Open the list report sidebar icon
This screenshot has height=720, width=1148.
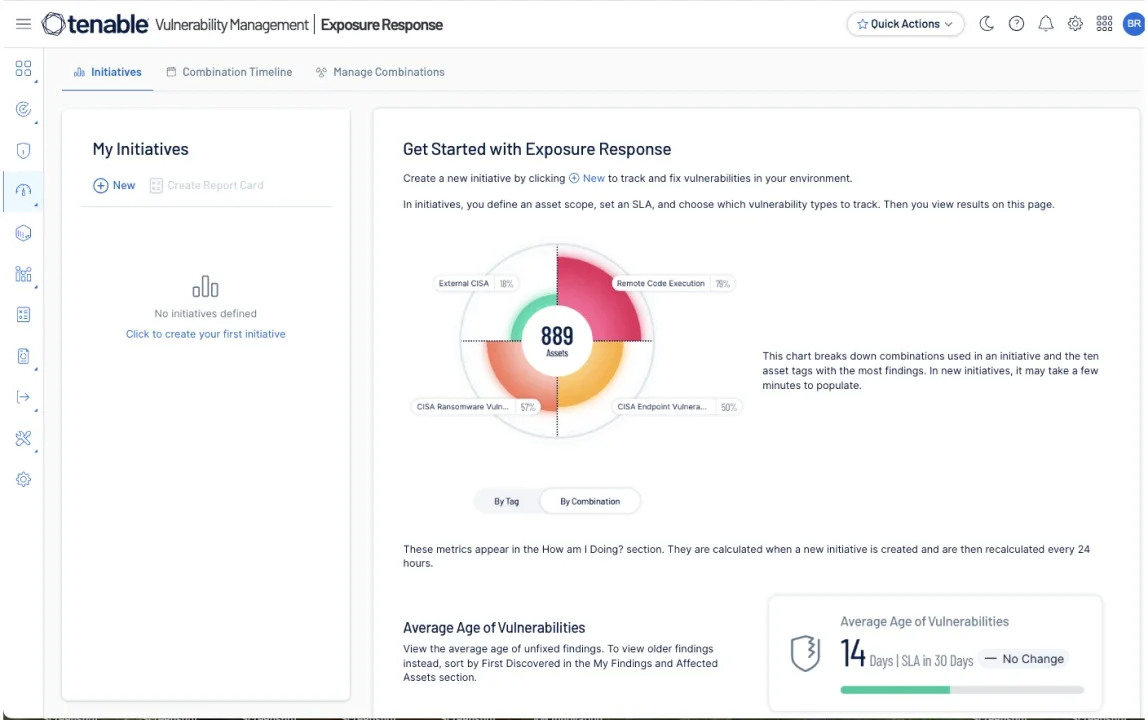[x=23, y=315]
